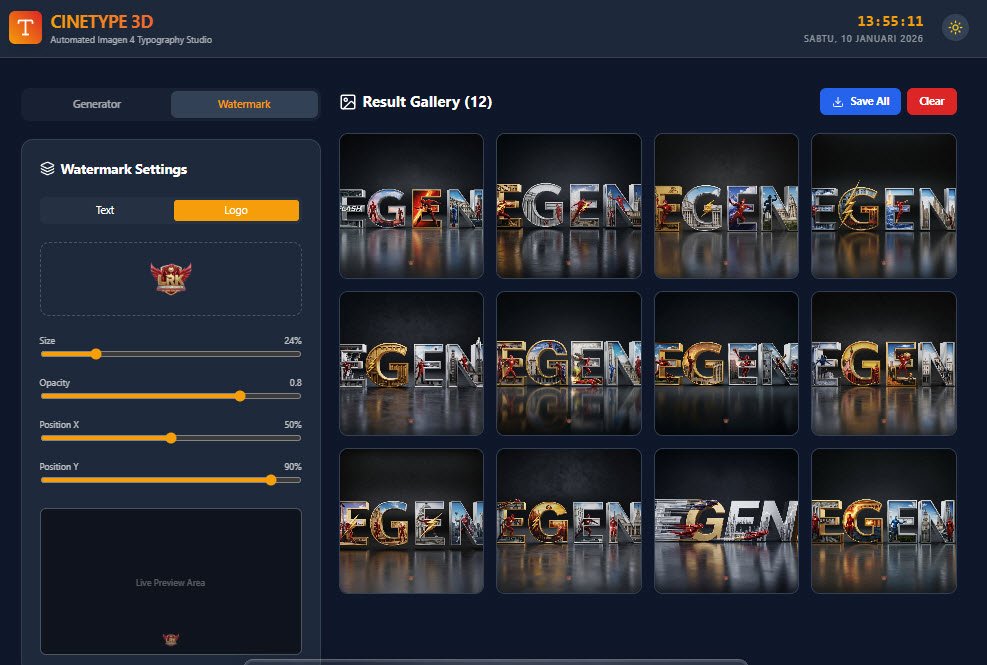Image resolution: width=987 pixels, height=665 pixels.
Task: Click the "Result Gallery (12)" heading
Action: [x=427, y=102]
